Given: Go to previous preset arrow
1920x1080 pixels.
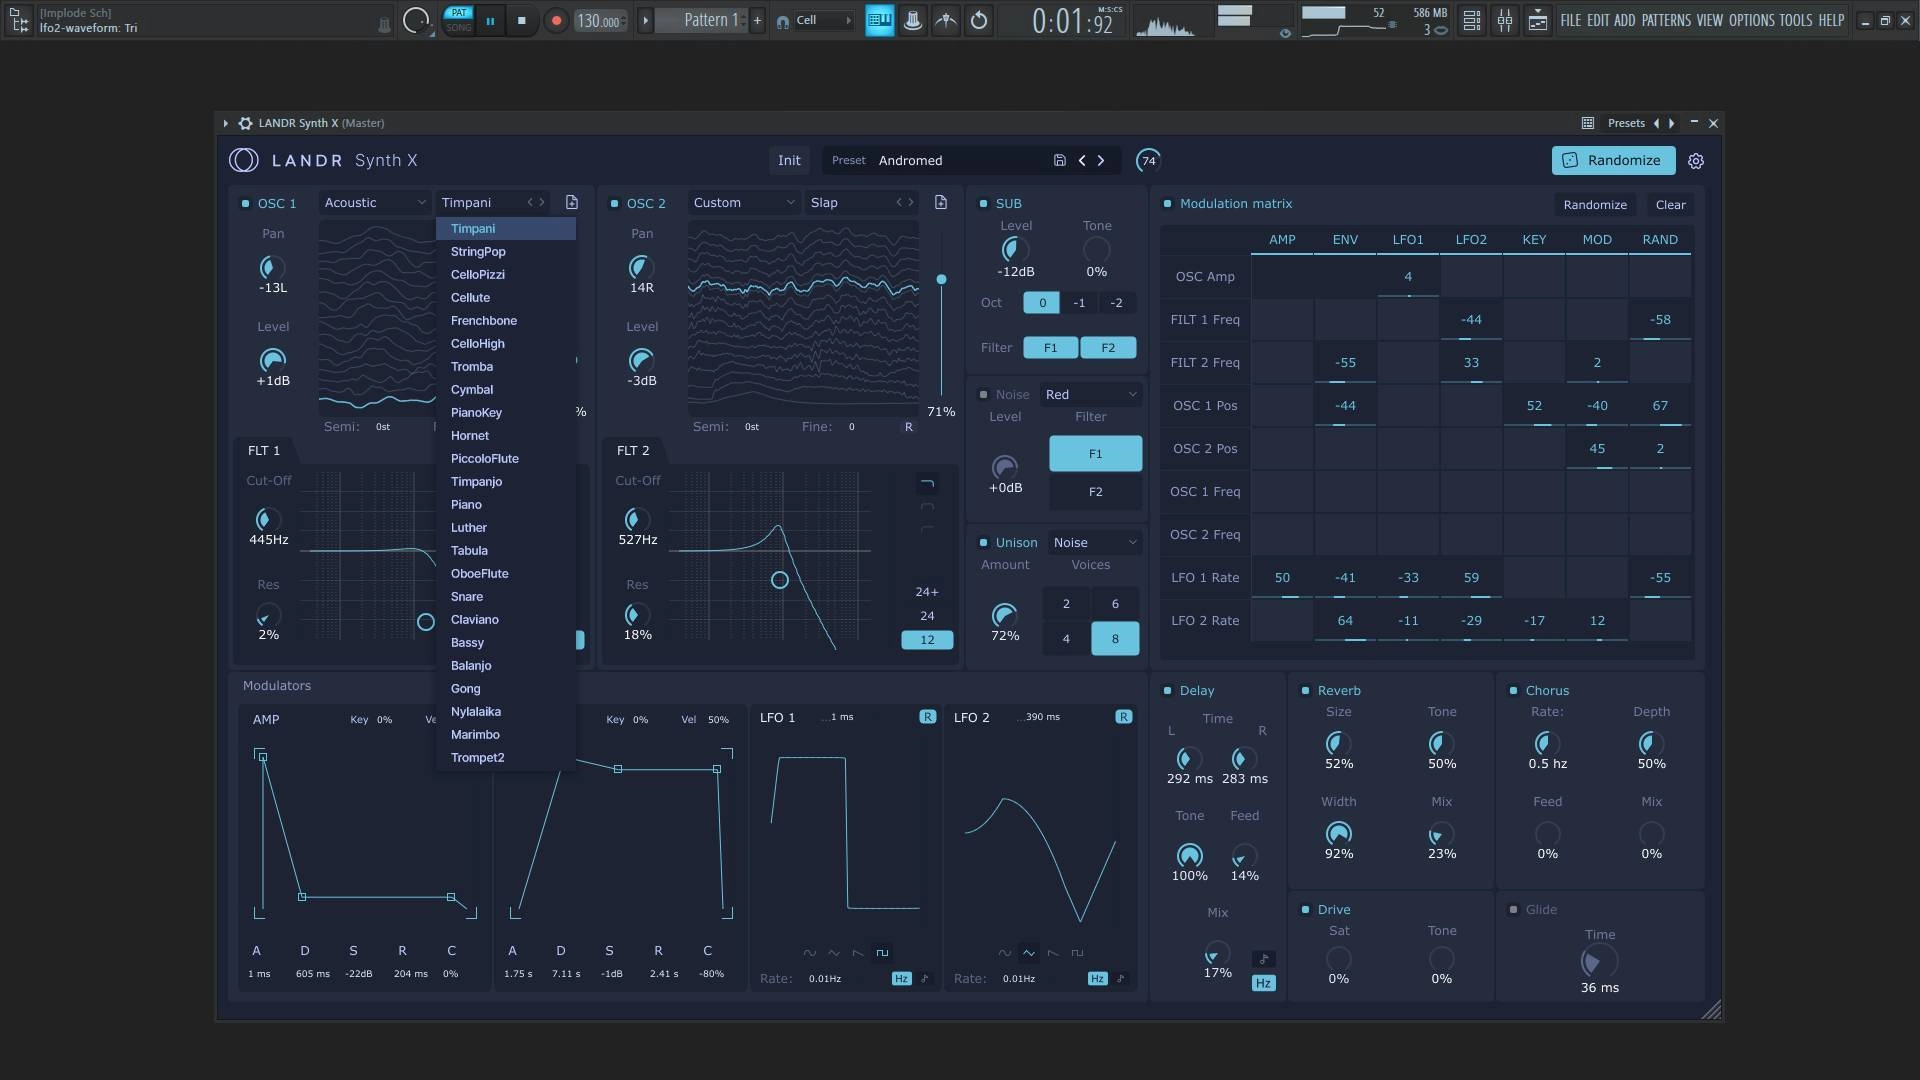Looking at the screenshot, I should [1082, 160].
